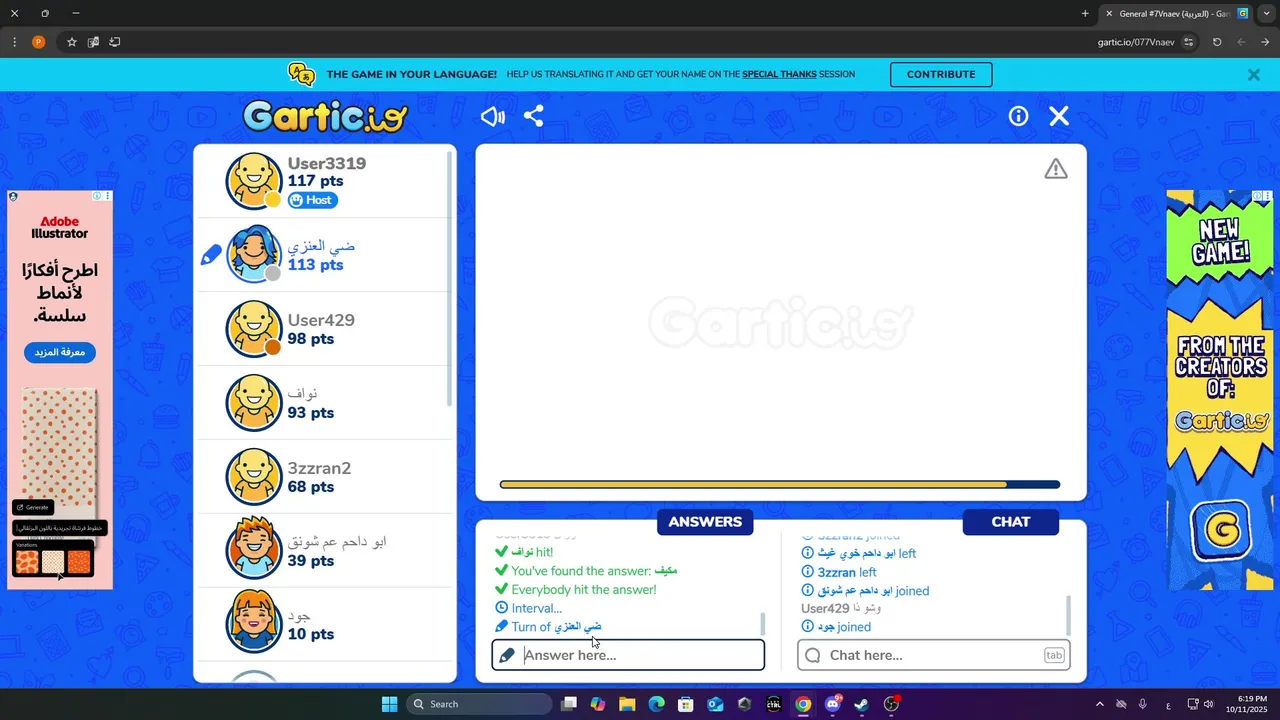This screenshot has height=720, width=1280.
Task: Click the "68 pts" score
Action: [x=311, y=487]
